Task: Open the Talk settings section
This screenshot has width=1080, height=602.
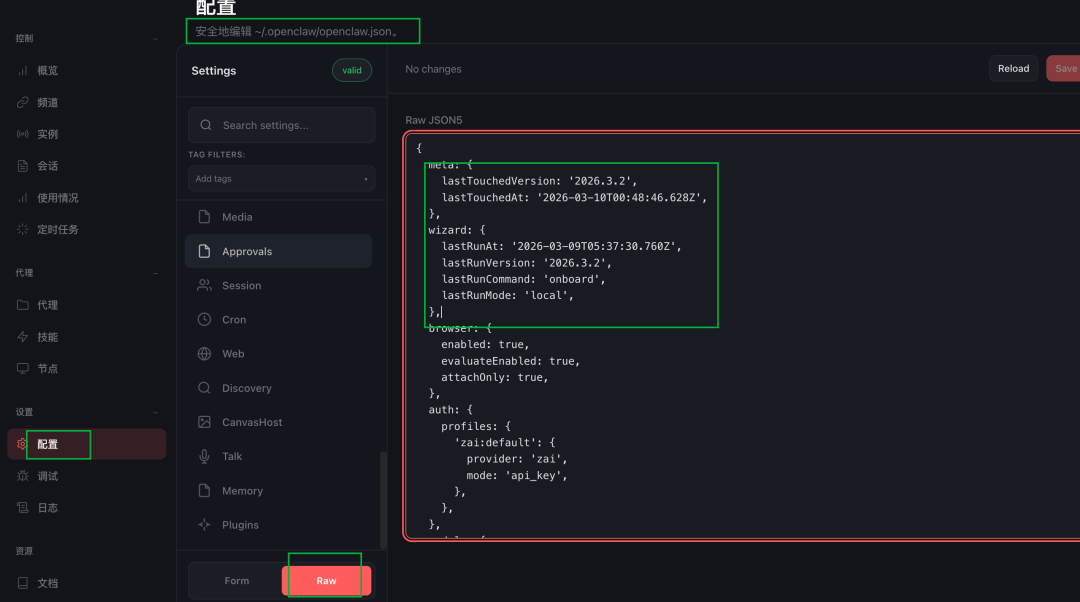Action: (278, 457)
